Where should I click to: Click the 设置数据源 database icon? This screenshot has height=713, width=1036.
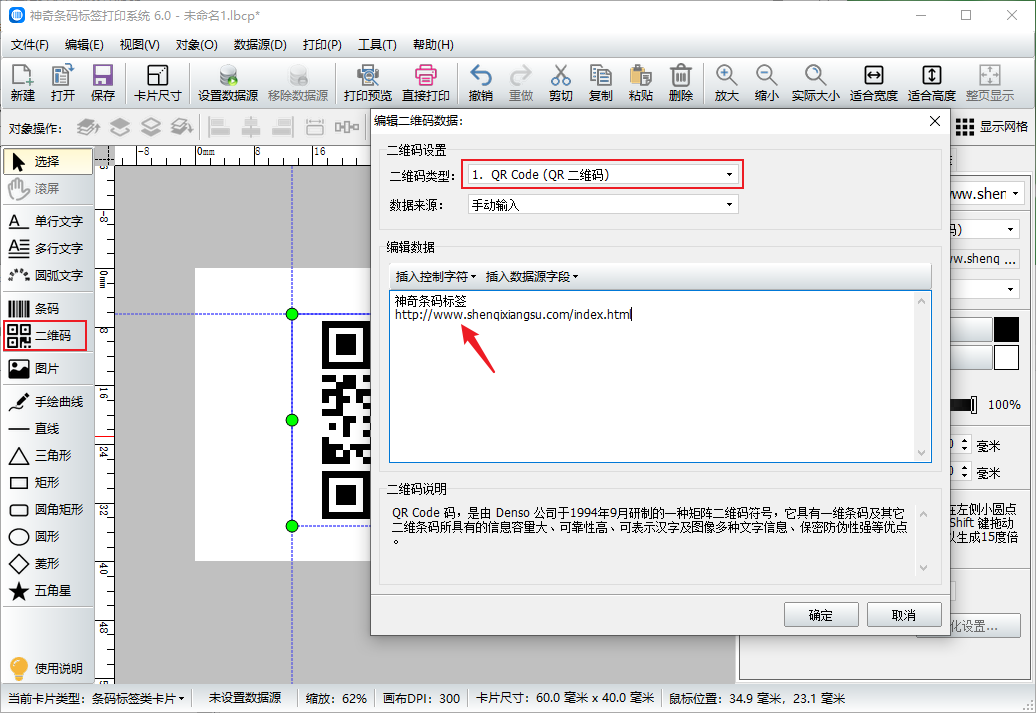(228, 83)
